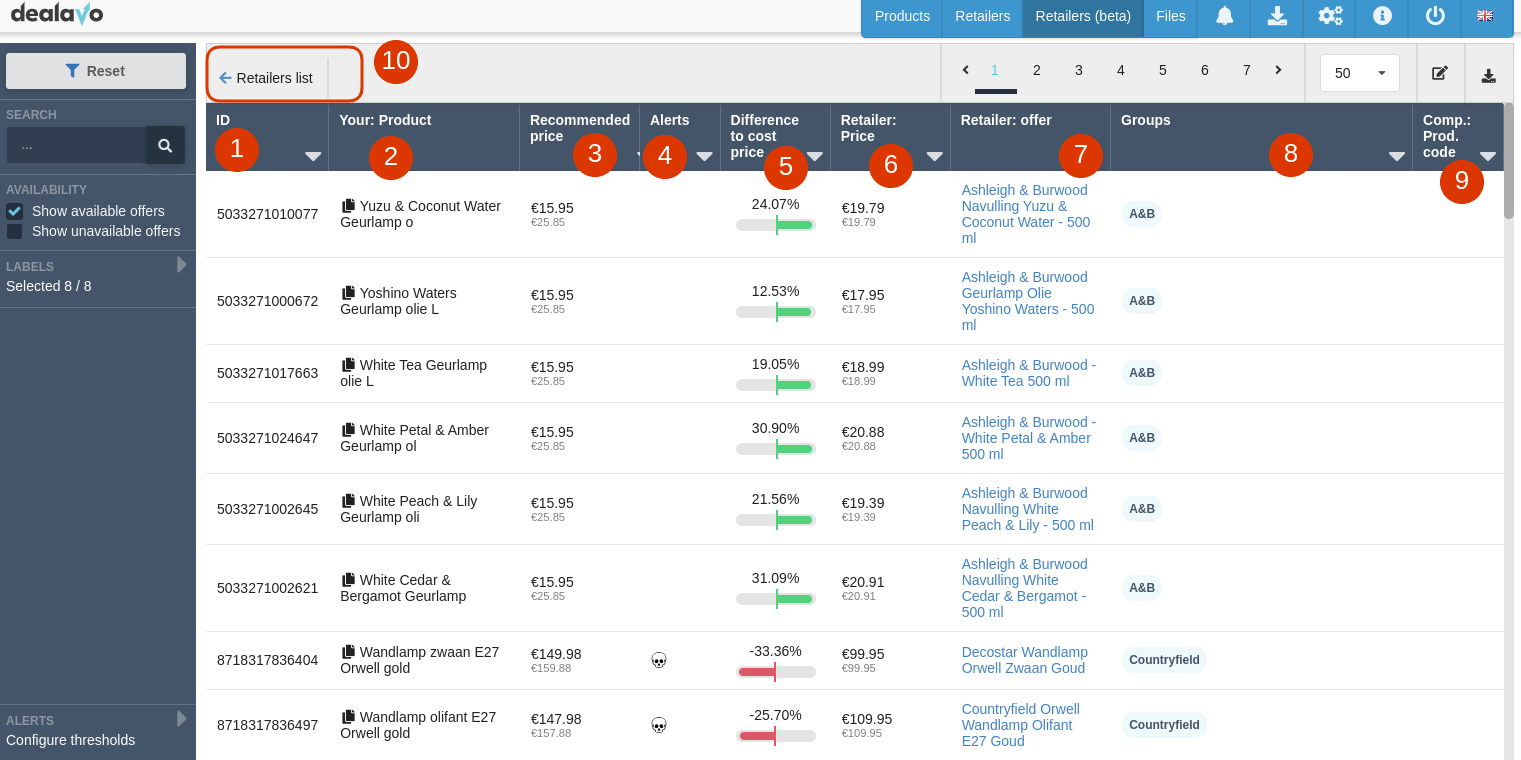Click the export download icon beside pencil
Screen dimensions: 1521x760
point(1489,75)
